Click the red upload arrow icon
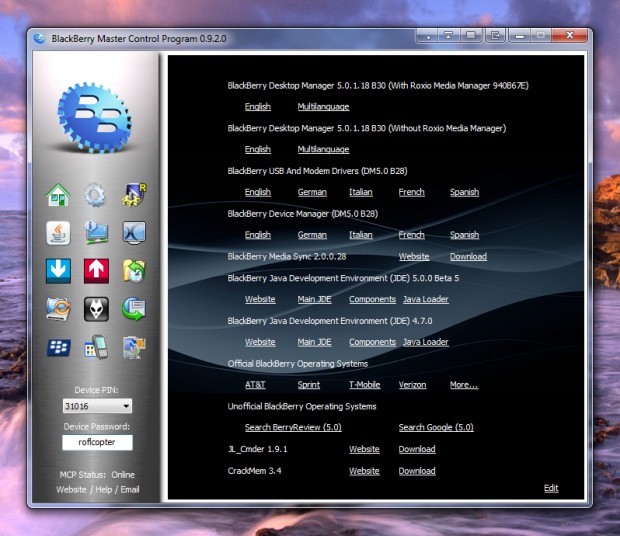Viewport: 620px width, 536px height. pos(96,271)
